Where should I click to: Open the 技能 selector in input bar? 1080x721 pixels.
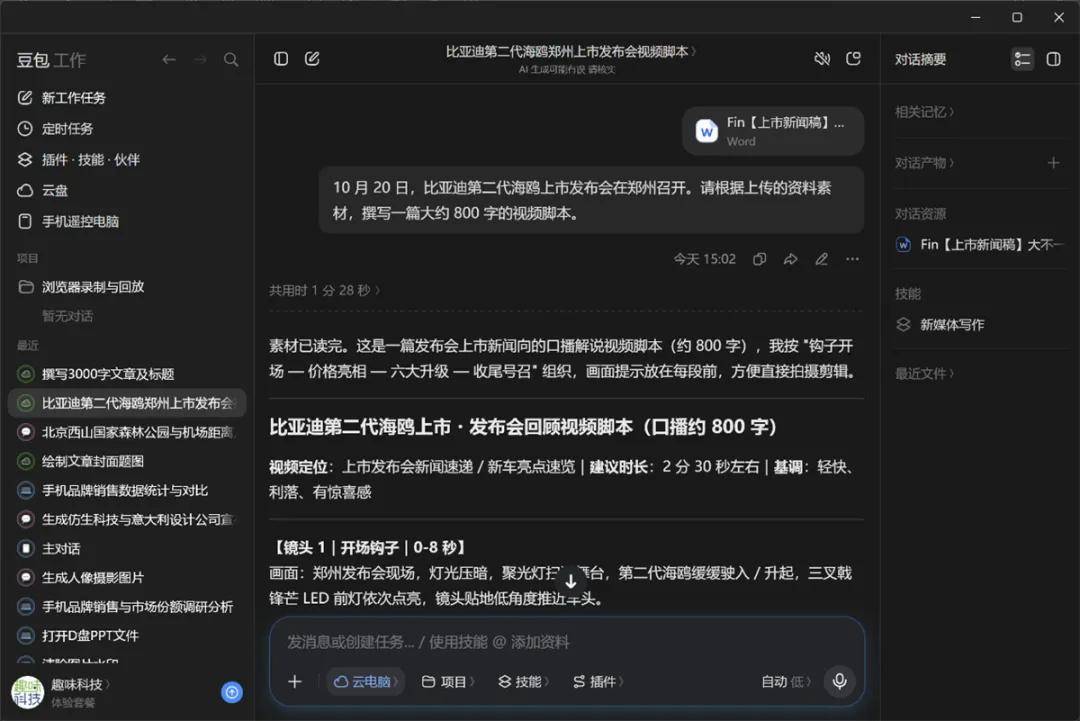(523, 682)
